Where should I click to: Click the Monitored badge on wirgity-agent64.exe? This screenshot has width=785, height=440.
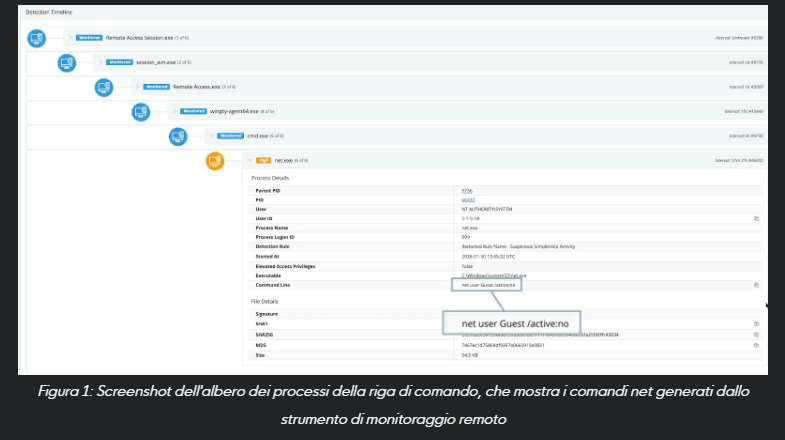[193, 111]
